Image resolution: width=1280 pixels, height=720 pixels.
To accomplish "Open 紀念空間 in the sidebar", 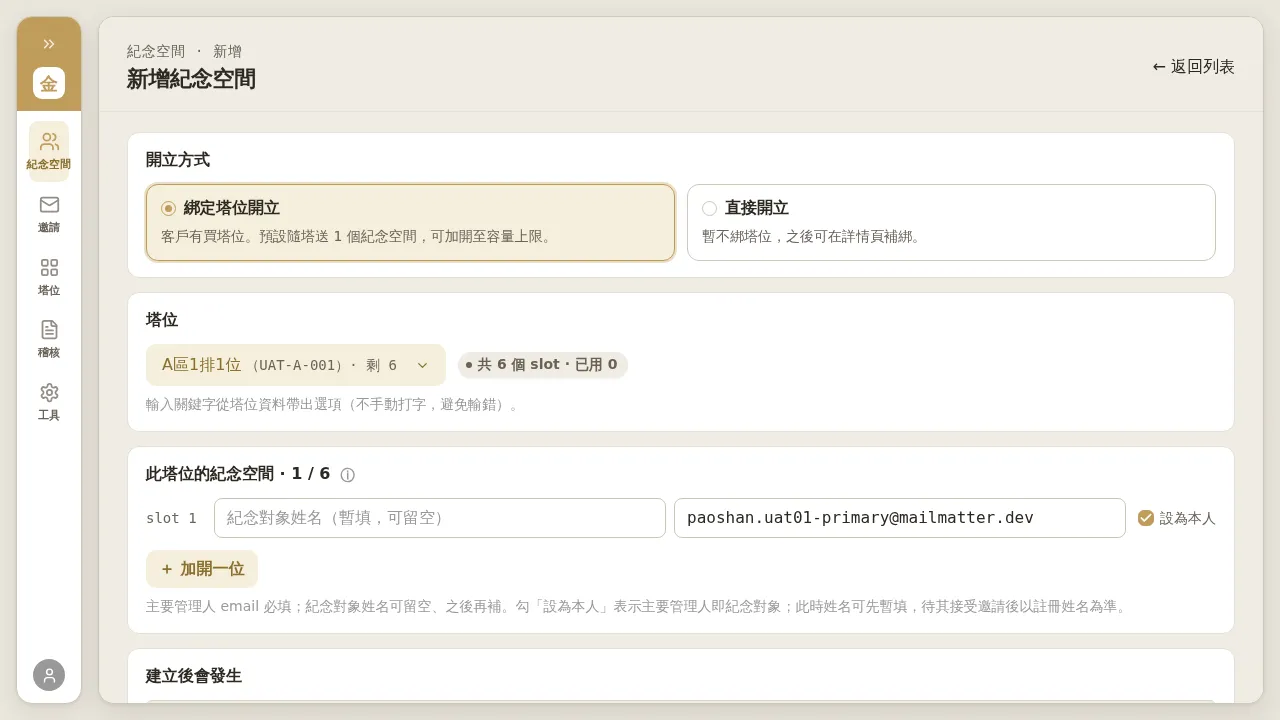I will (49, 151).
